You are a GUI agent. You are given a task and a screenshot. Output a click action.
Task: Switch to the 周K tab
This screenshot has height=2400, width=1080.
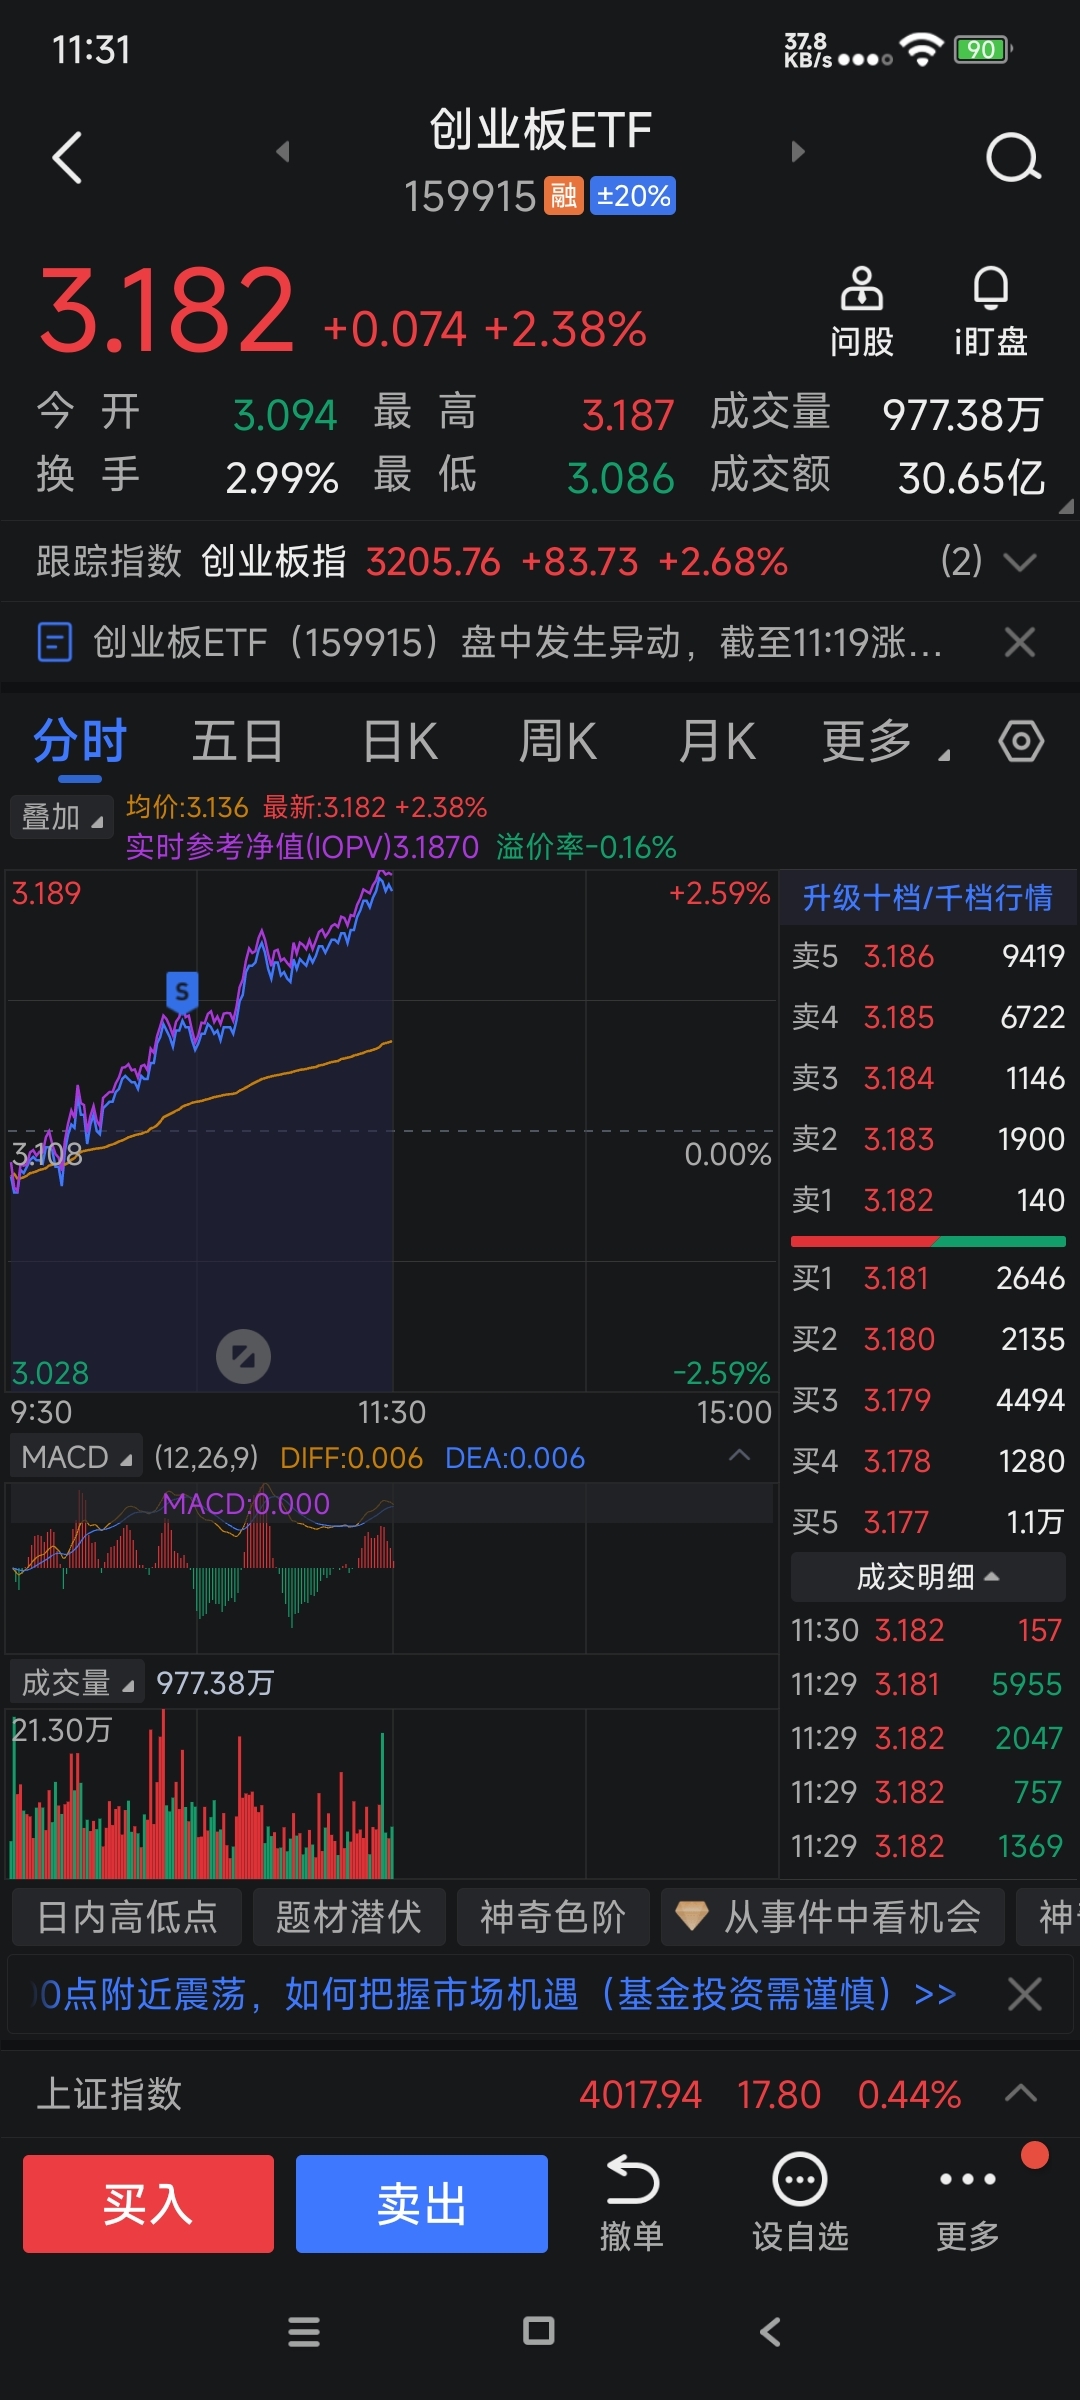[557, 742]
